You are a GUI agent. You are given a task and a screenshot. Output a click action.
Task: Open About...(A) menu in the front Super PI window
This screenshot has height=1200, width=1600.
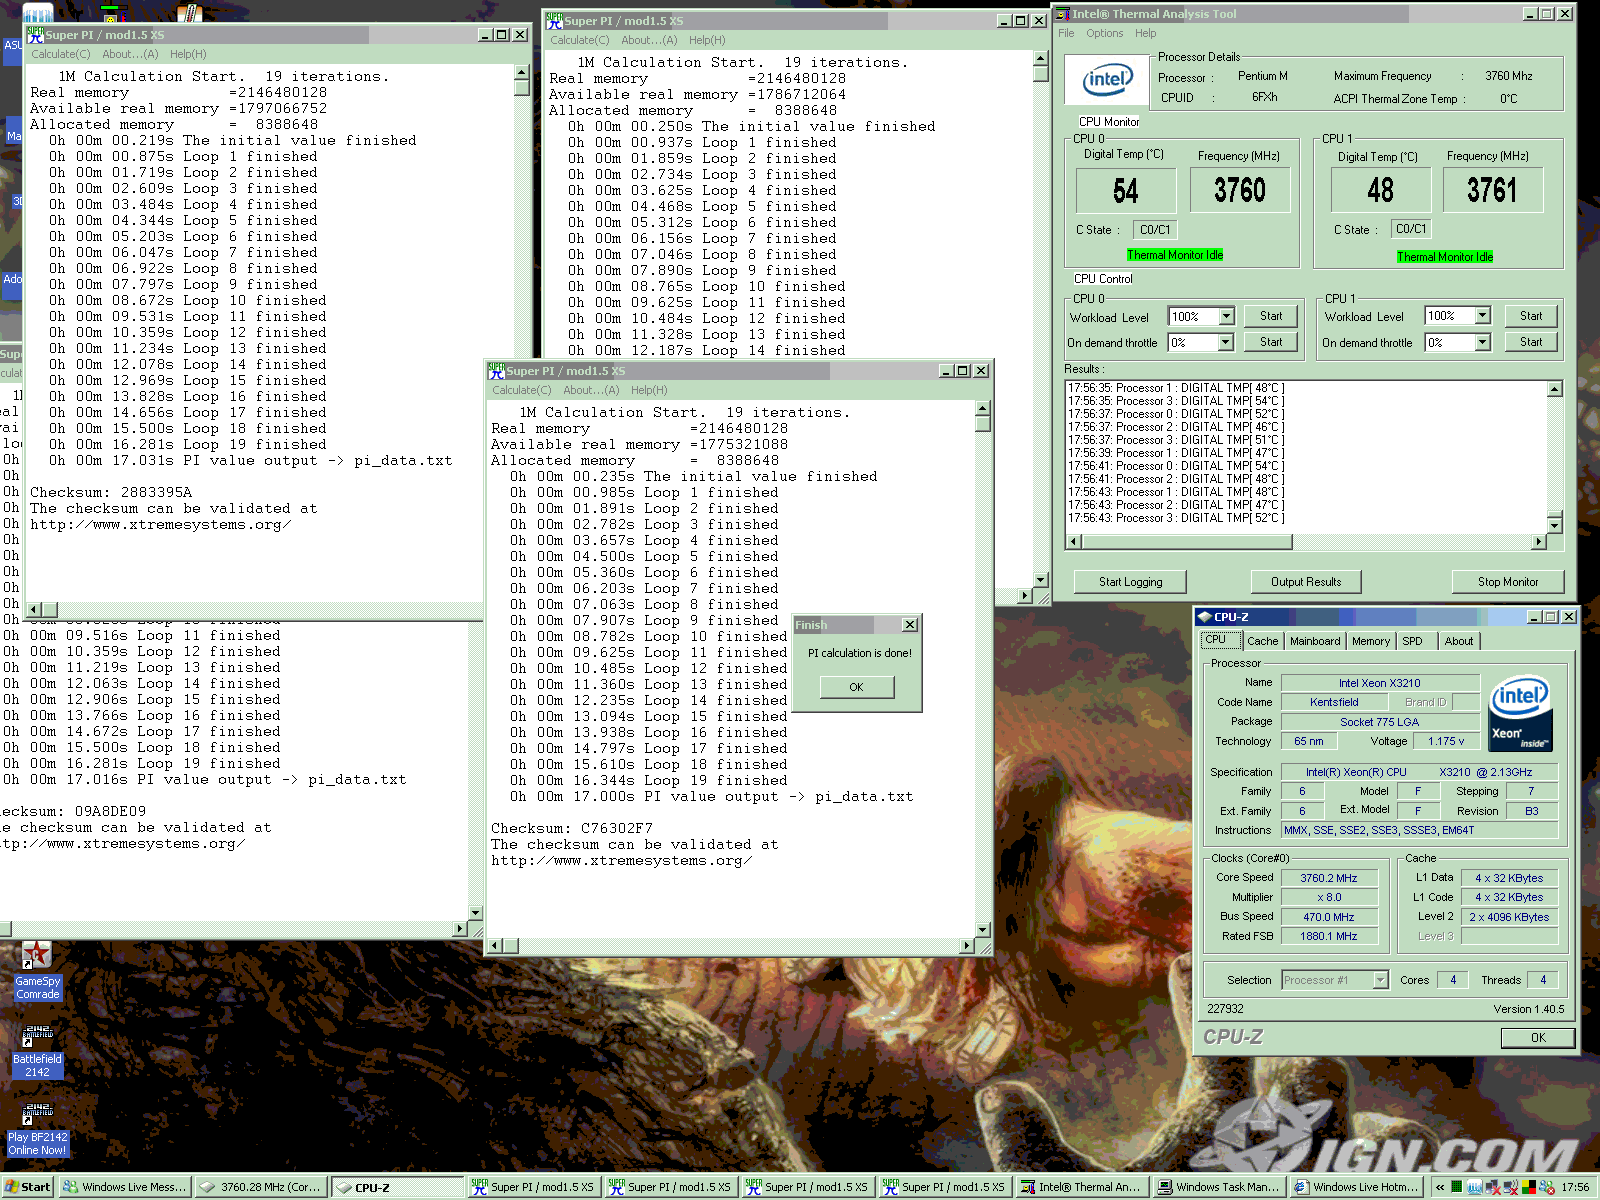point(591,390)
